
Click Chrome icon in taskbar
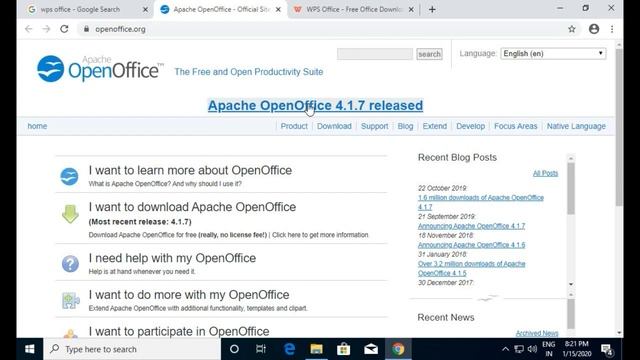398,349
